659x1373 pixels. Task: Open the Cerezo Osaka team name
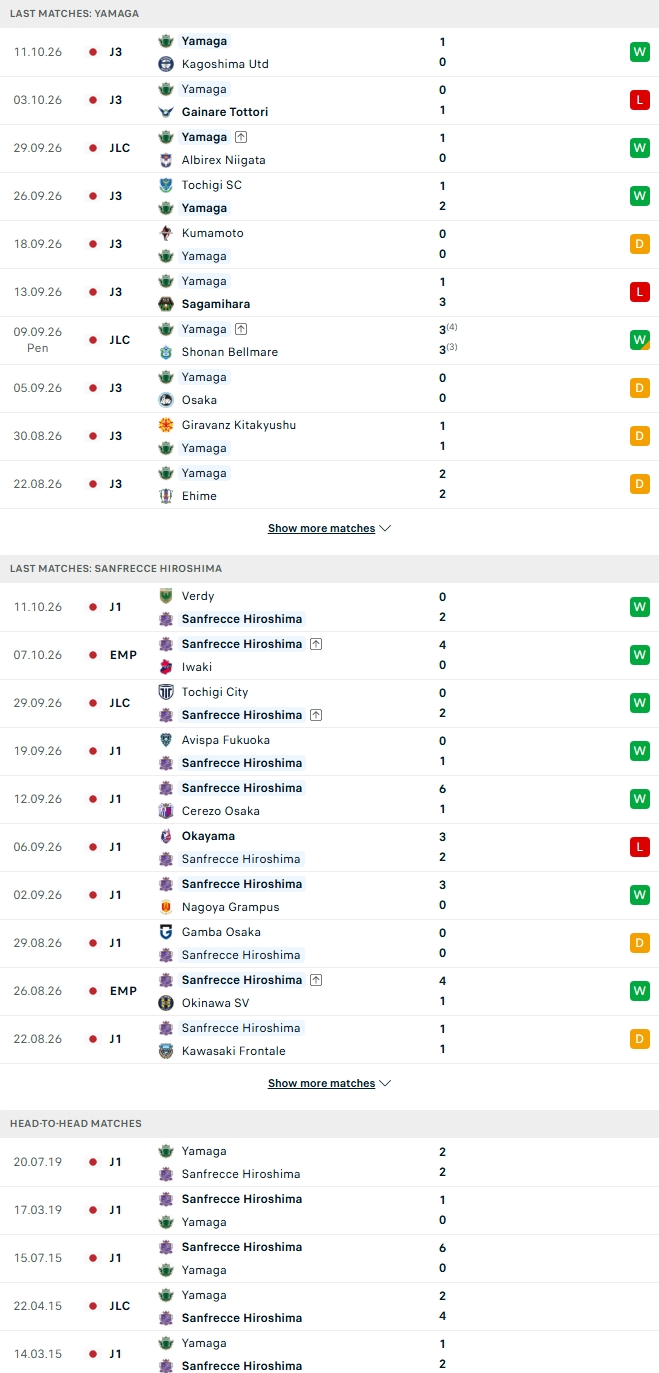(221, 811)
